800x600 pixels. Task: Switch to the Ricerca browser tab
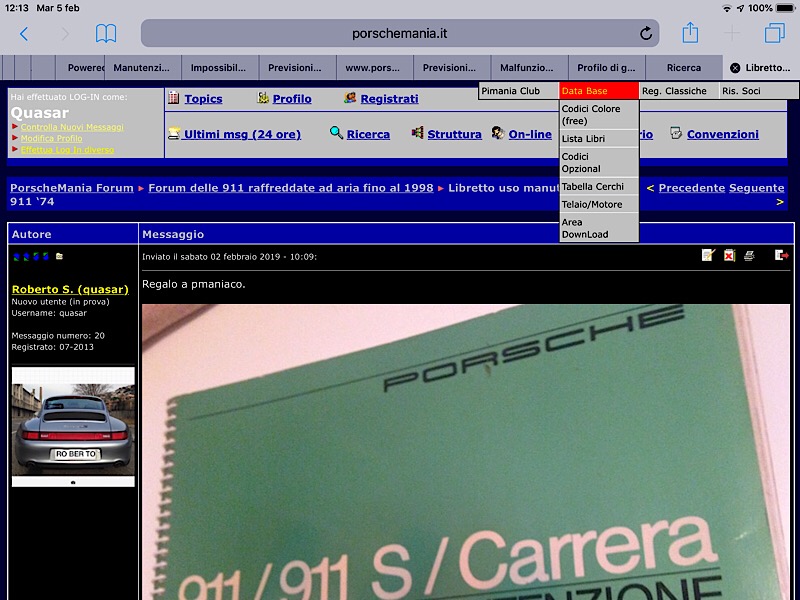click(684, 68)
